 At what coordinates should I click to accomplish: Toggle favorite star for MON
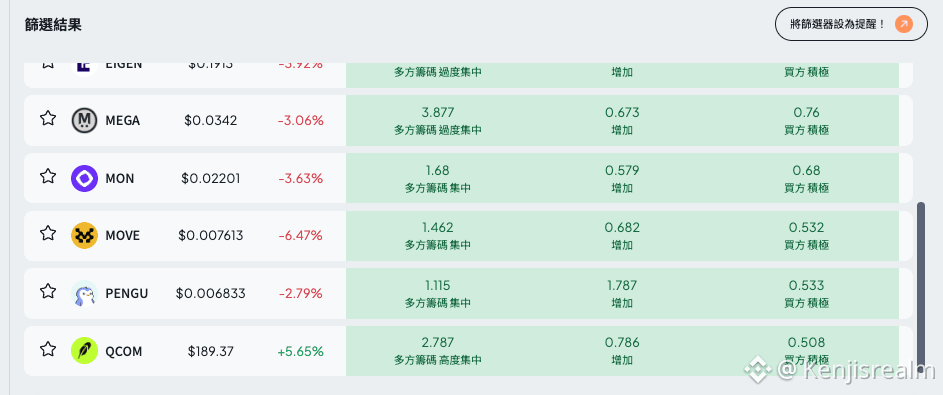[48, 176]
